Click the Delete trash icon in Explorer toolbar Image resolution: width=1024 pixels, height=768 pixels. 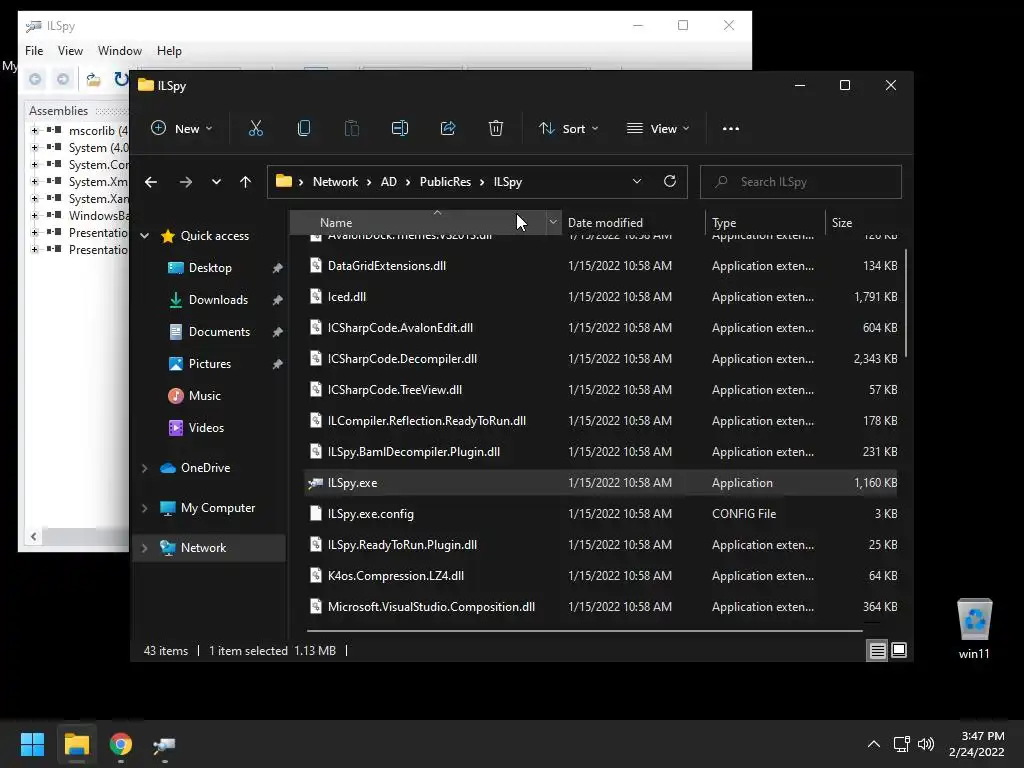point(496,129)
